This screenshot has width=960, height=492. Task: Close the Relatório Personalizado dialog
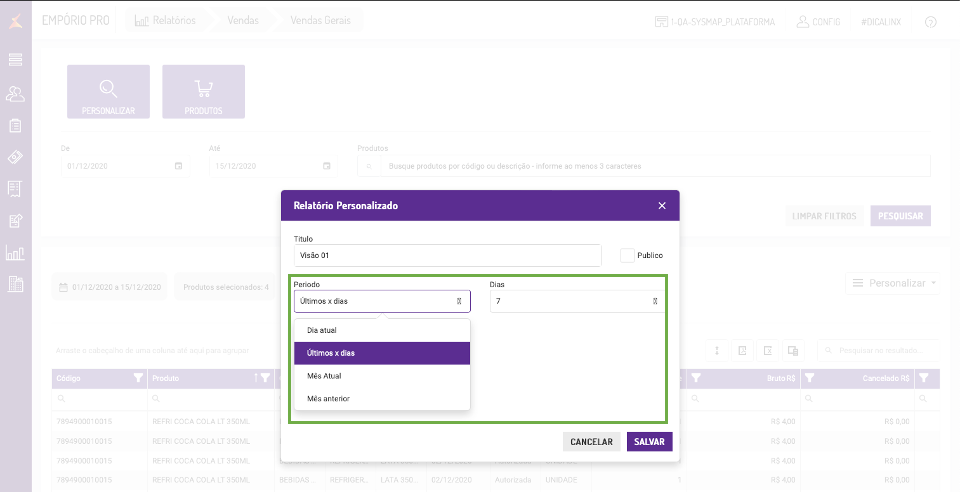[662, 205]
